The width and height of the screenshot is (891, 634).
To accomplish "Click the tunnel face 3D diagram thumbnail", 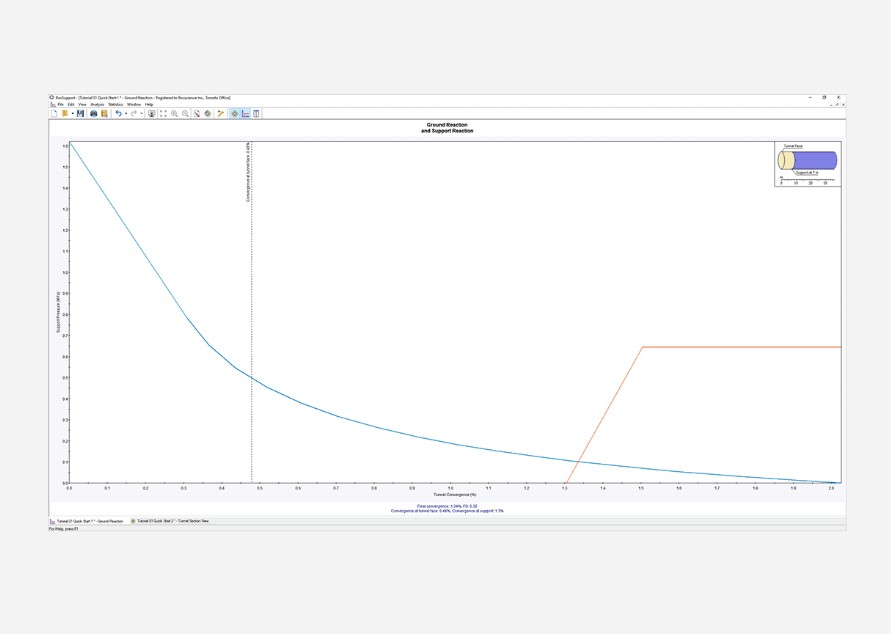I will [x=808, y=161].
